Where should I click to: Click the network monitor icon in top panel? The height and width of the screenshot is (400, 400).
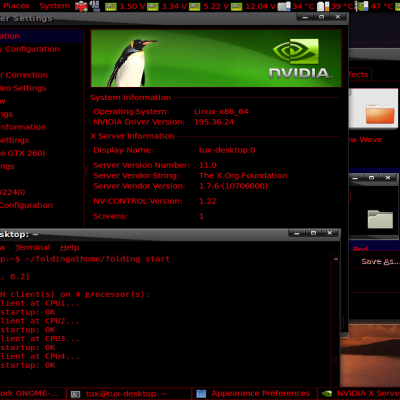95,6
